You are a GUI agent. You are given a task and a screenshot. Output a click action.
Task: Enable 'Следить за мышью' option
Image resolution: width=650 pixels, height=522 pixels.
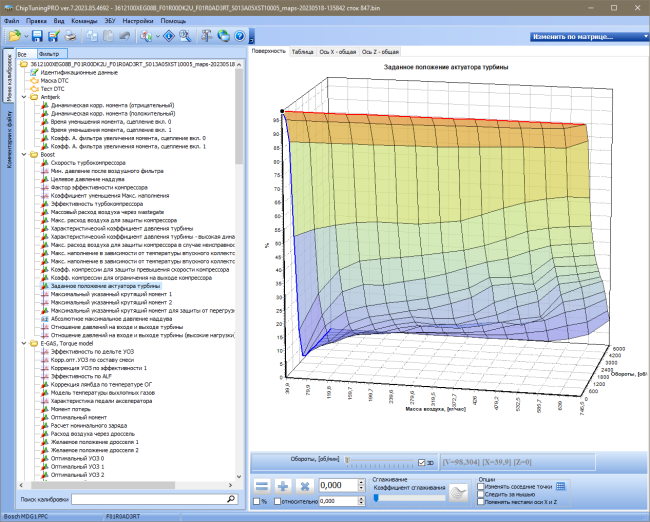481,494
